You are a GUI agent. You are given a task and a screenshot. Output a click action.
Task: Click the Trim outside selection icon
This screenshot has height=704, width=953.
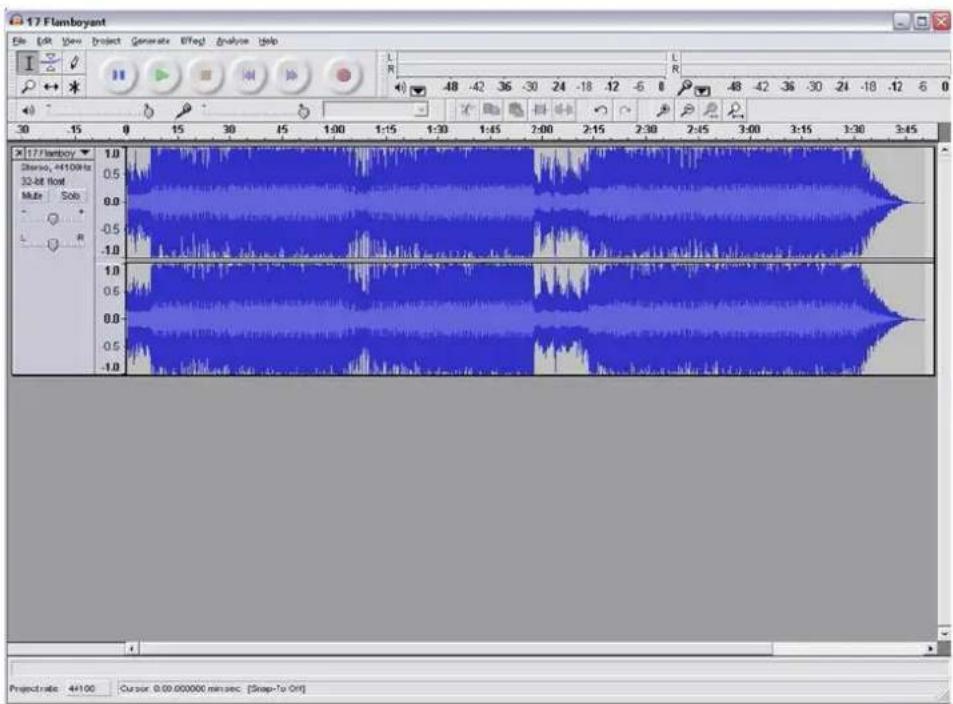pyautogui.click(x=539, y=110)
